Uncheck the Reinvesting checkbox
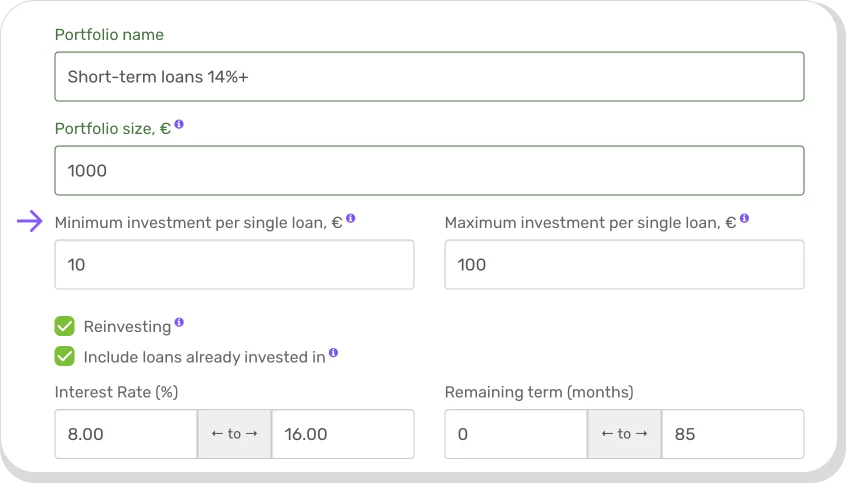This screenshot has width=846, height=483. (65, 326)
